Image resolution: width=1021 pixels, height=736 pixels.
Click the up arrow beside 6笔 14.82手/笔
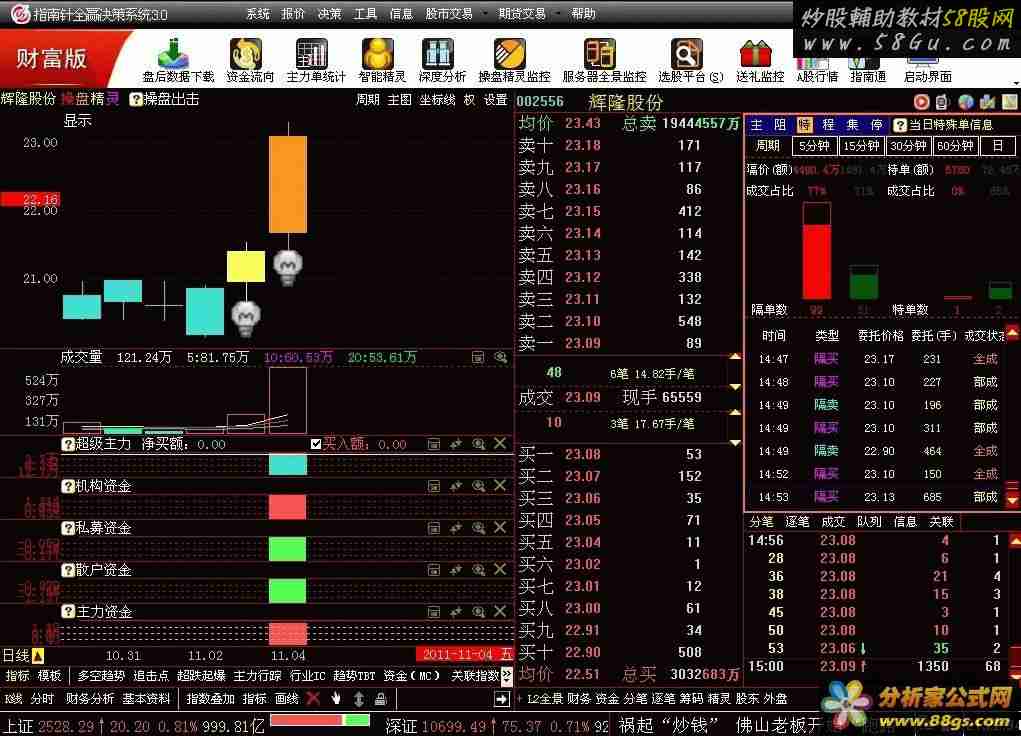click(735, 357)
